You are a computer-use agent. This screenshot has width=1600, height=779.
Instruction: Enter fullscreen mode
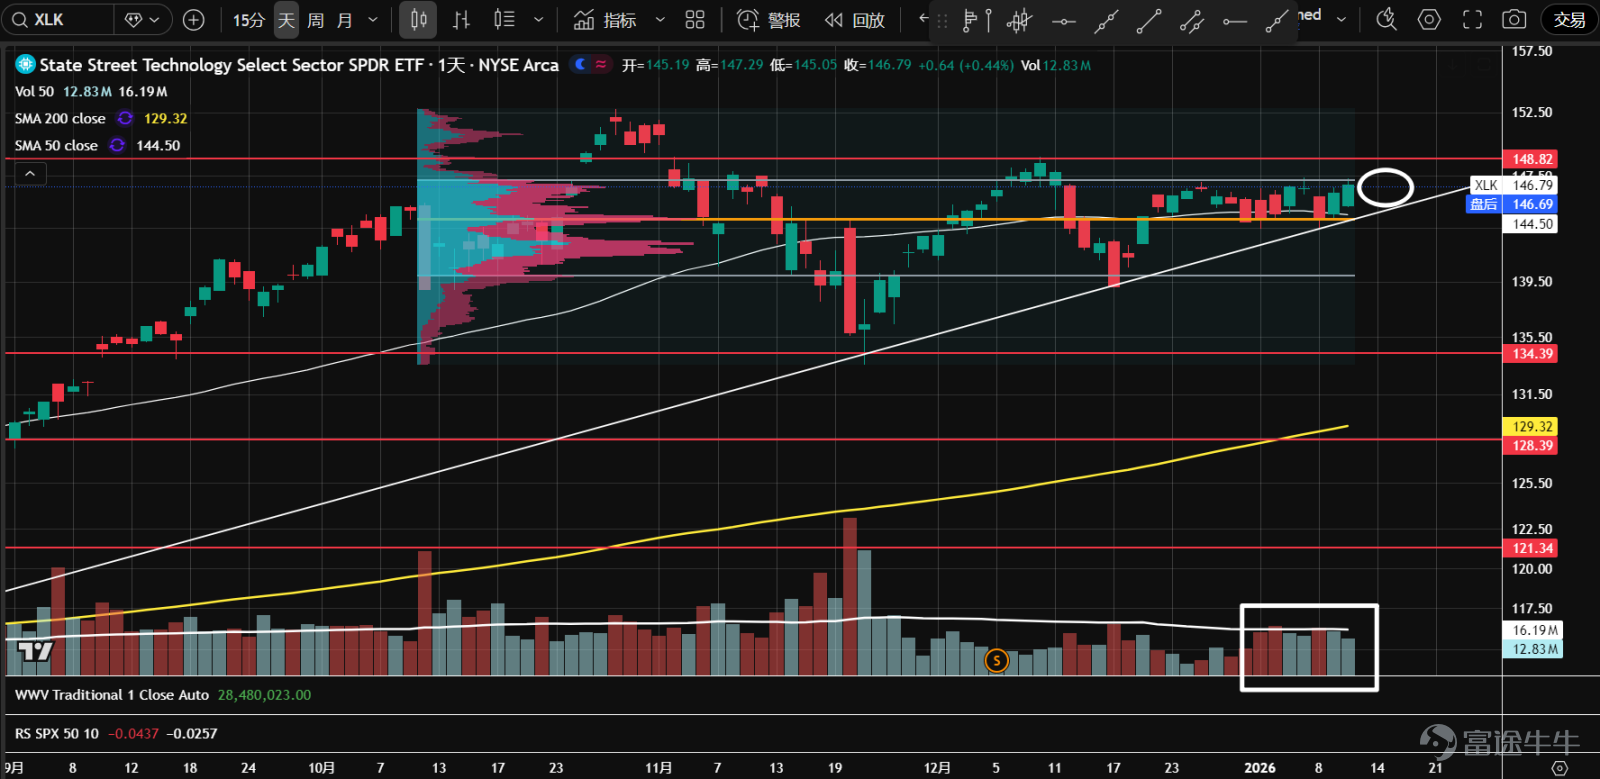pos(1472,20)
